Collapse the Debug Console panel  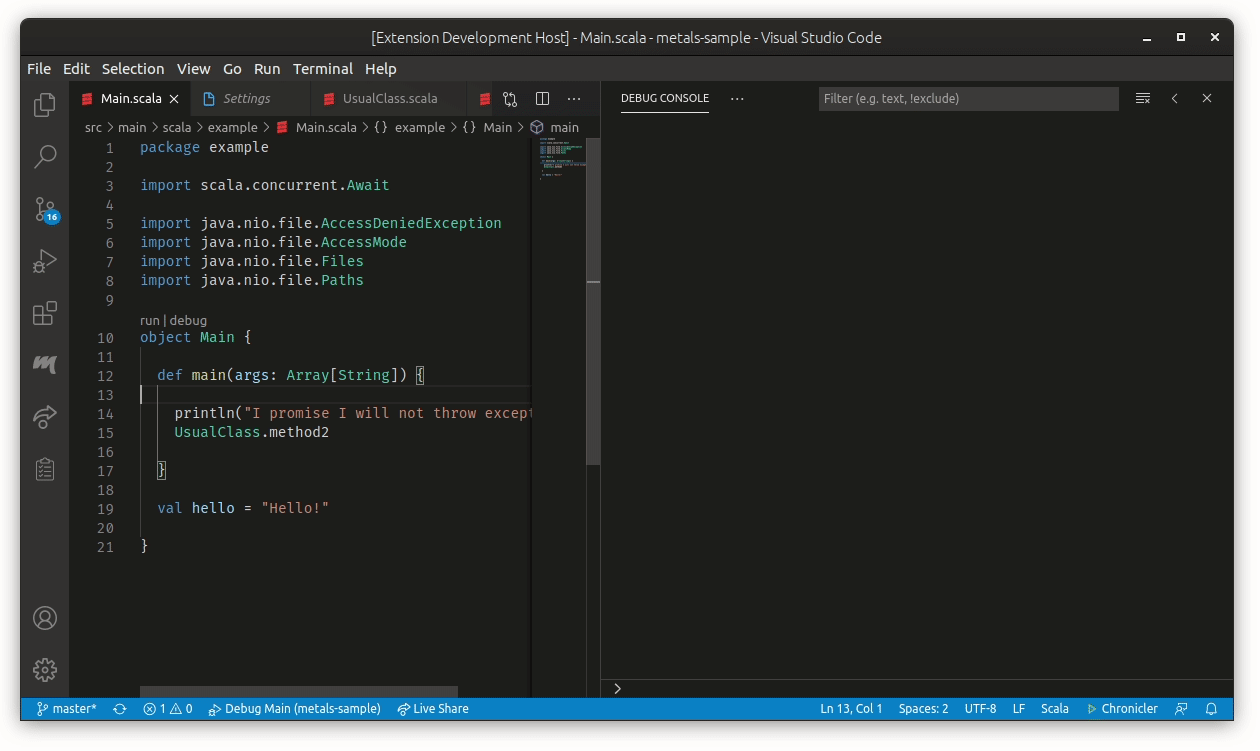click(1175, 98)
